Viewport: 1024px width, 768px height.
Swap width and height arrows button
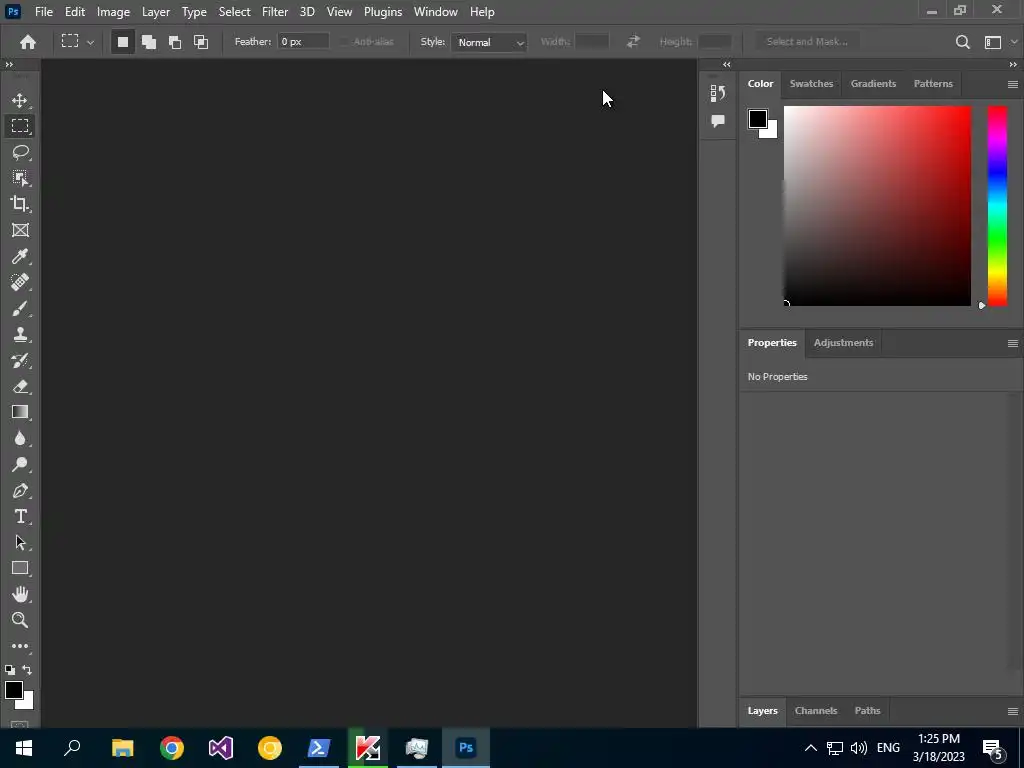pyautogui.click(x=633, y=42)
